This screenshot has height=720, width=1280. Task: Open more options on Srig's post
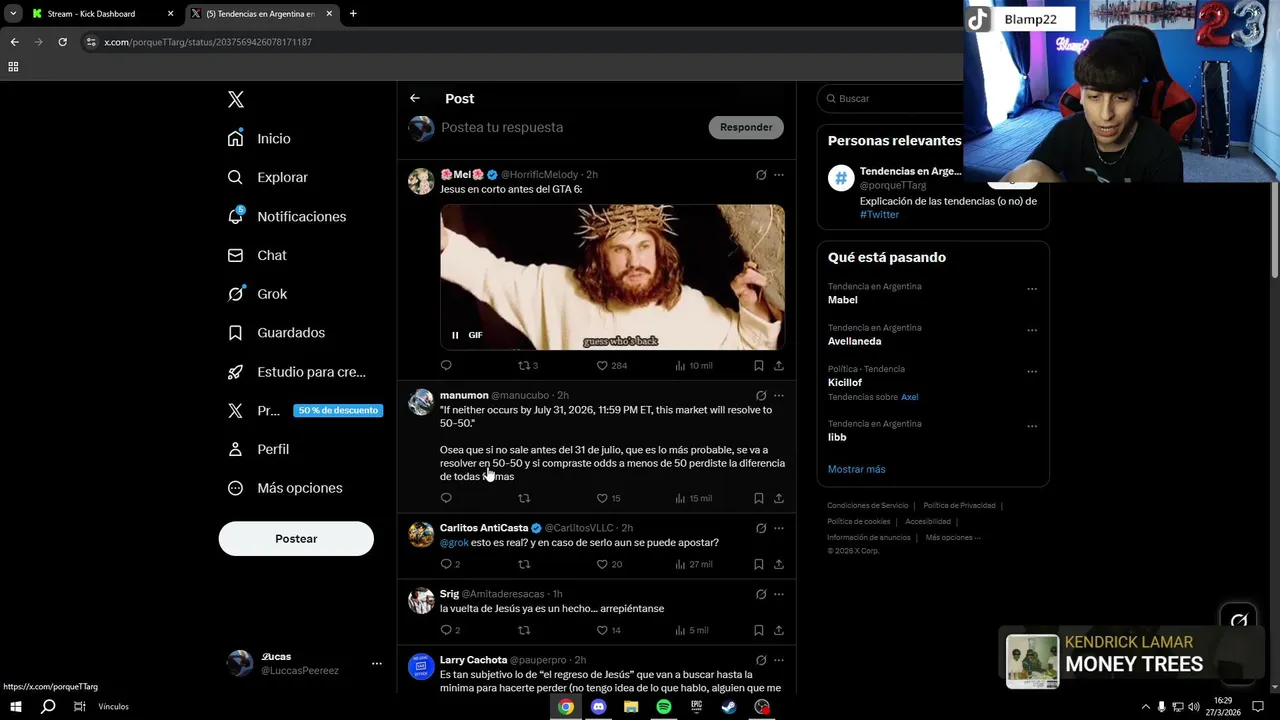click(x=779, y=594)
